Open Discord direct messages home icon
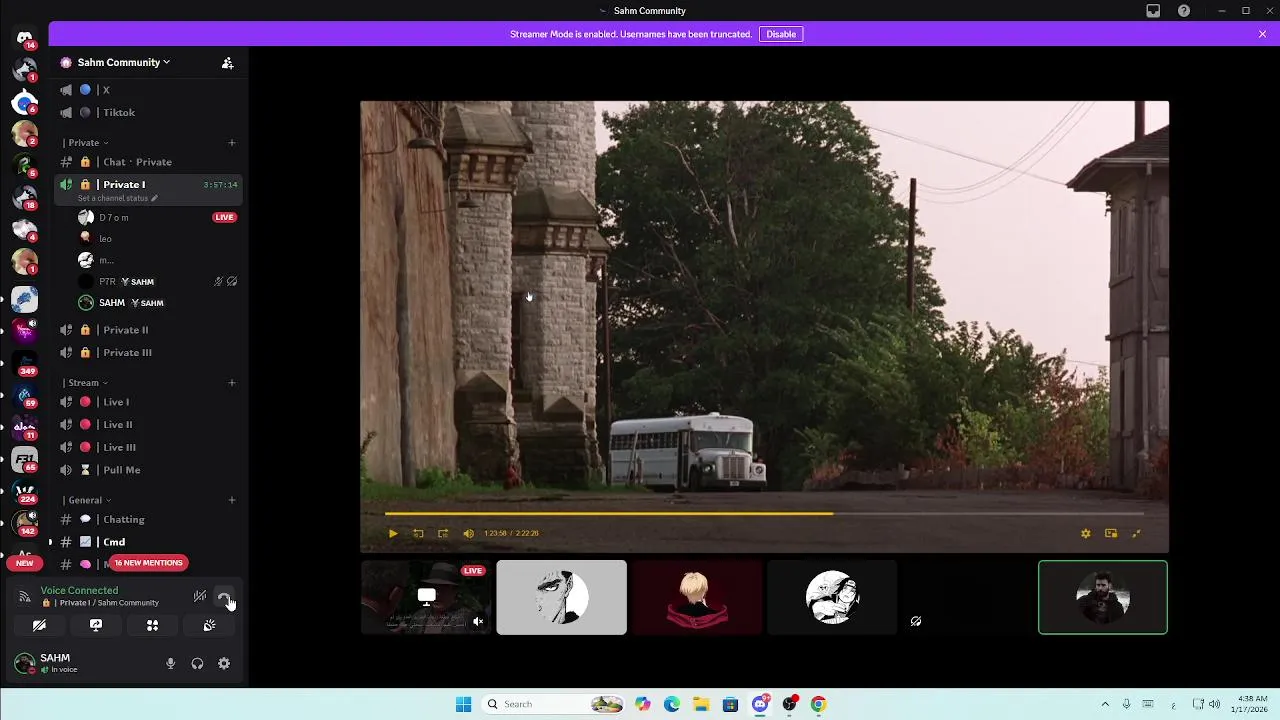Screen dimensions: 1280x720 coord(25,39)
